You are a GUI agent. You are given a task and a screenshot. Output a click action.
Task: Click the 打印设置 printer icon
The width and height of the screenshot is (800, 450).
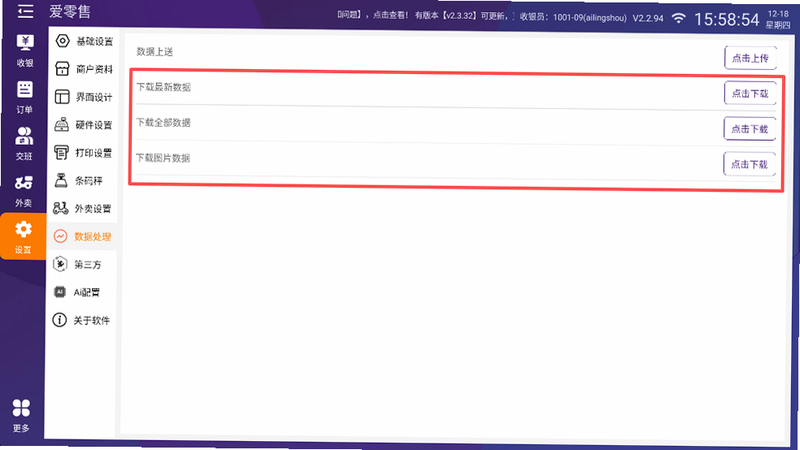click(x=61, y=152)
